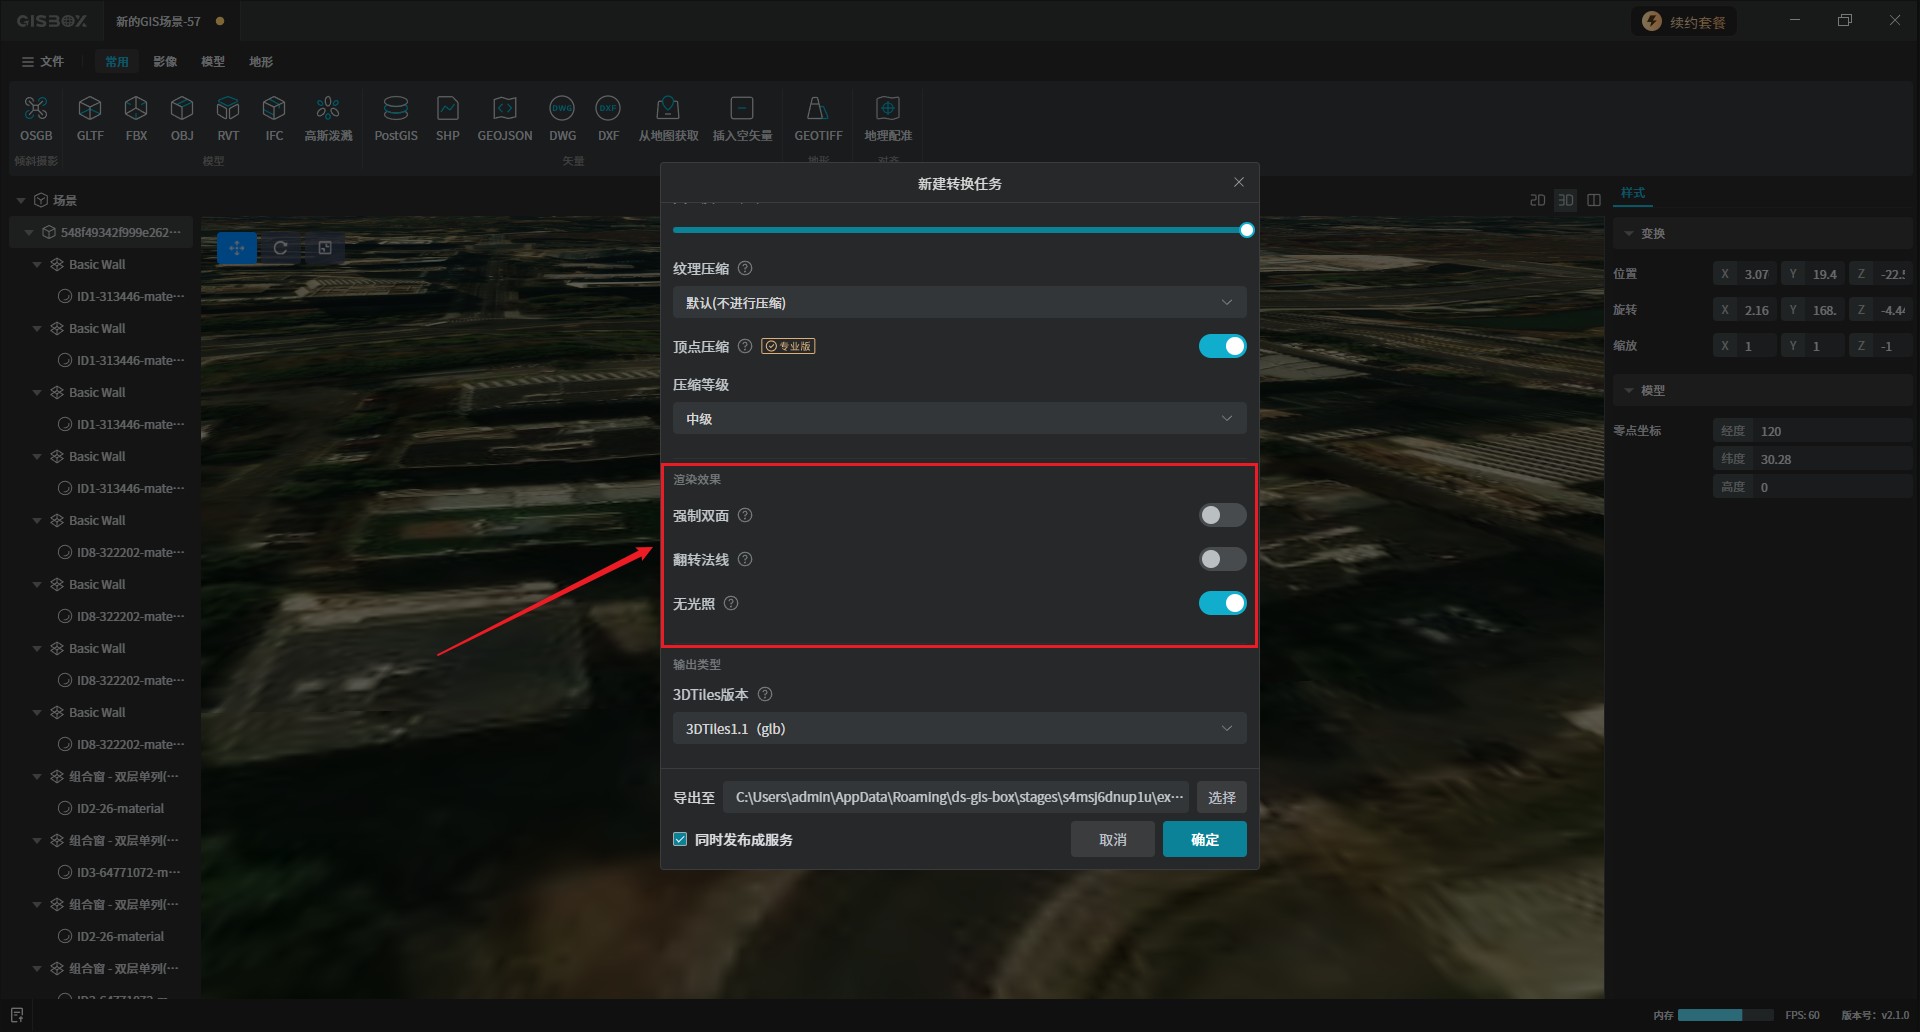Open the 文件 menu
1920x1032 pixels.
[x=43, y=62]
